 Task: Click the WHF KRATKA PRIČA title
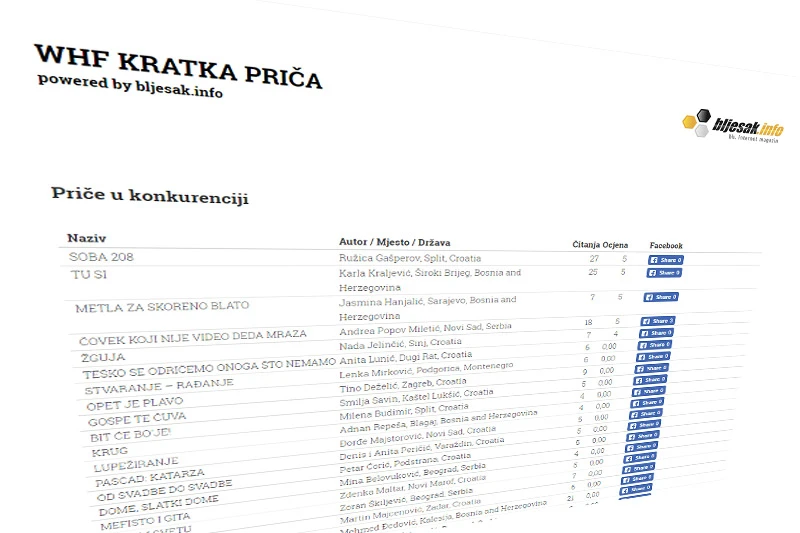178,66
